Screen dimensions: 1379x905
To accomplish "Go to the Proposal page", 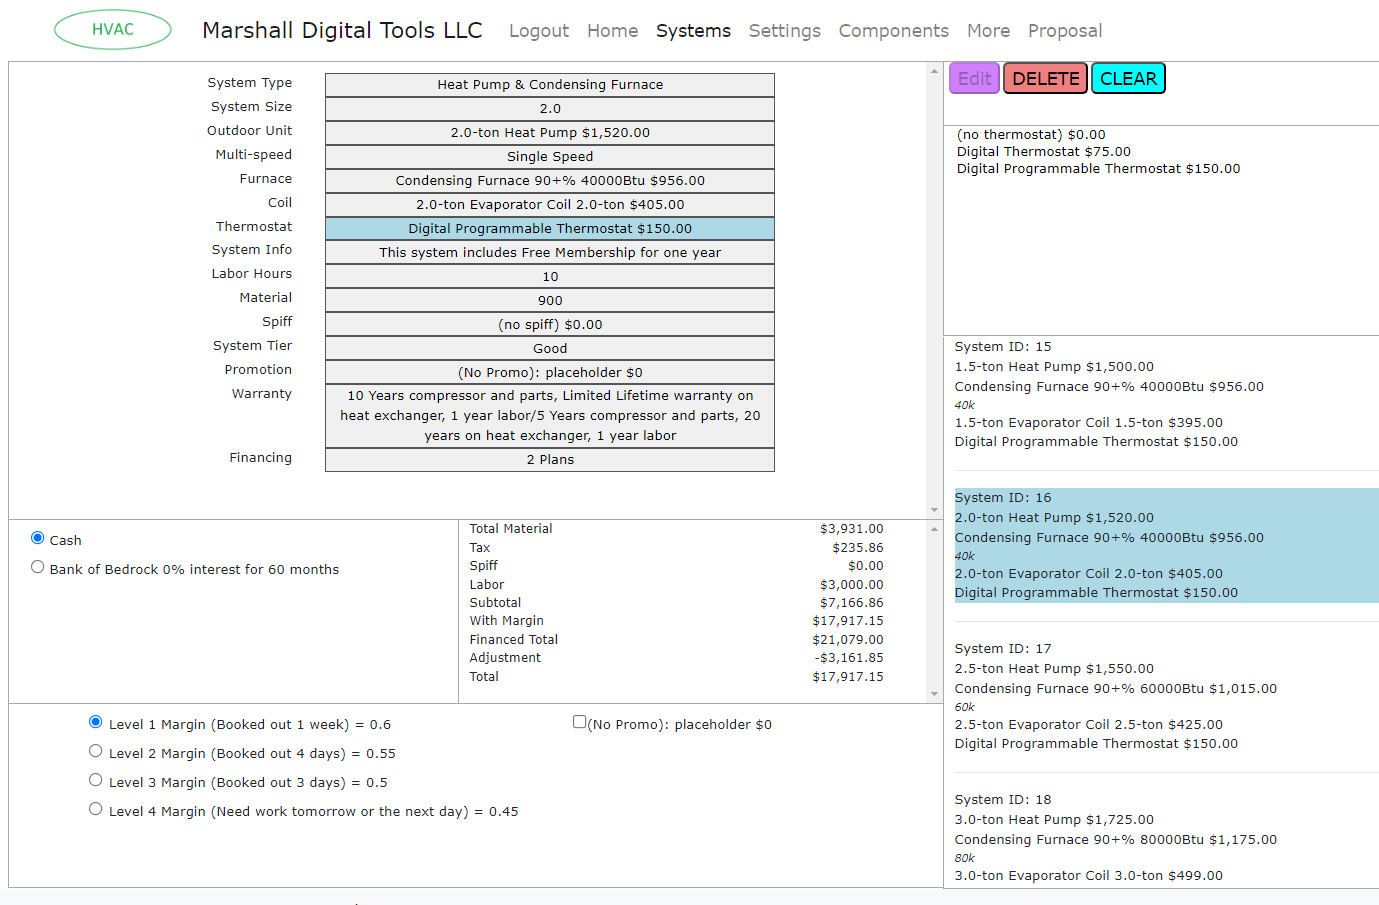I will [x=1064, y=31].
